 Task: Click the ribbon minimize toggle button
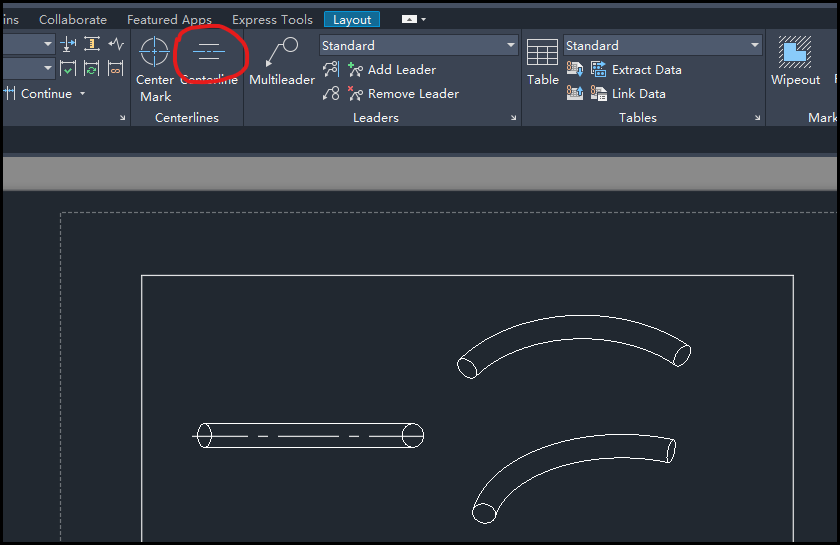coord(409,19)
